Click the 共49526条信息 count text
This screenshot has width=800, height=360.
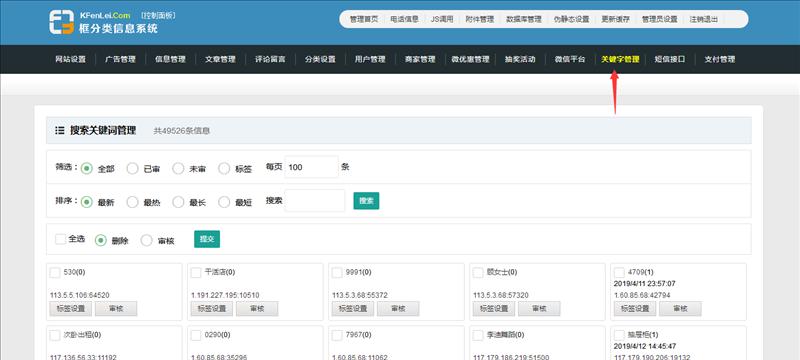pyautogui.click(x=182, y=131)
